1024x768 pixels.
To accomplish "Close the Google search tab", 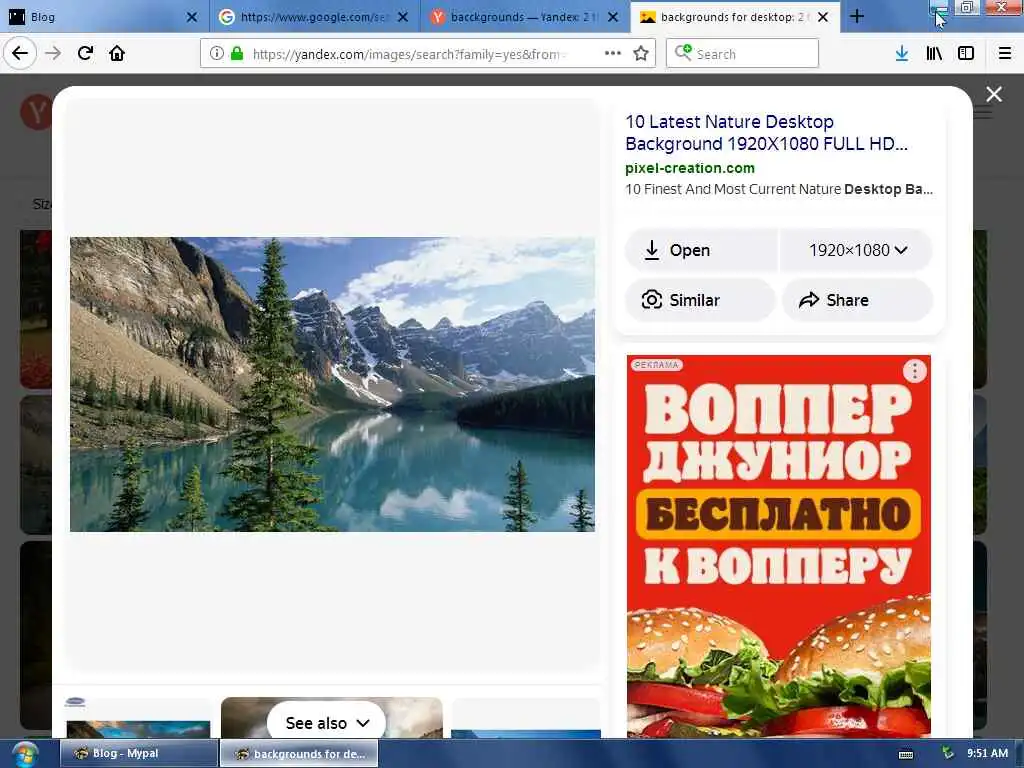I will 403,17.
